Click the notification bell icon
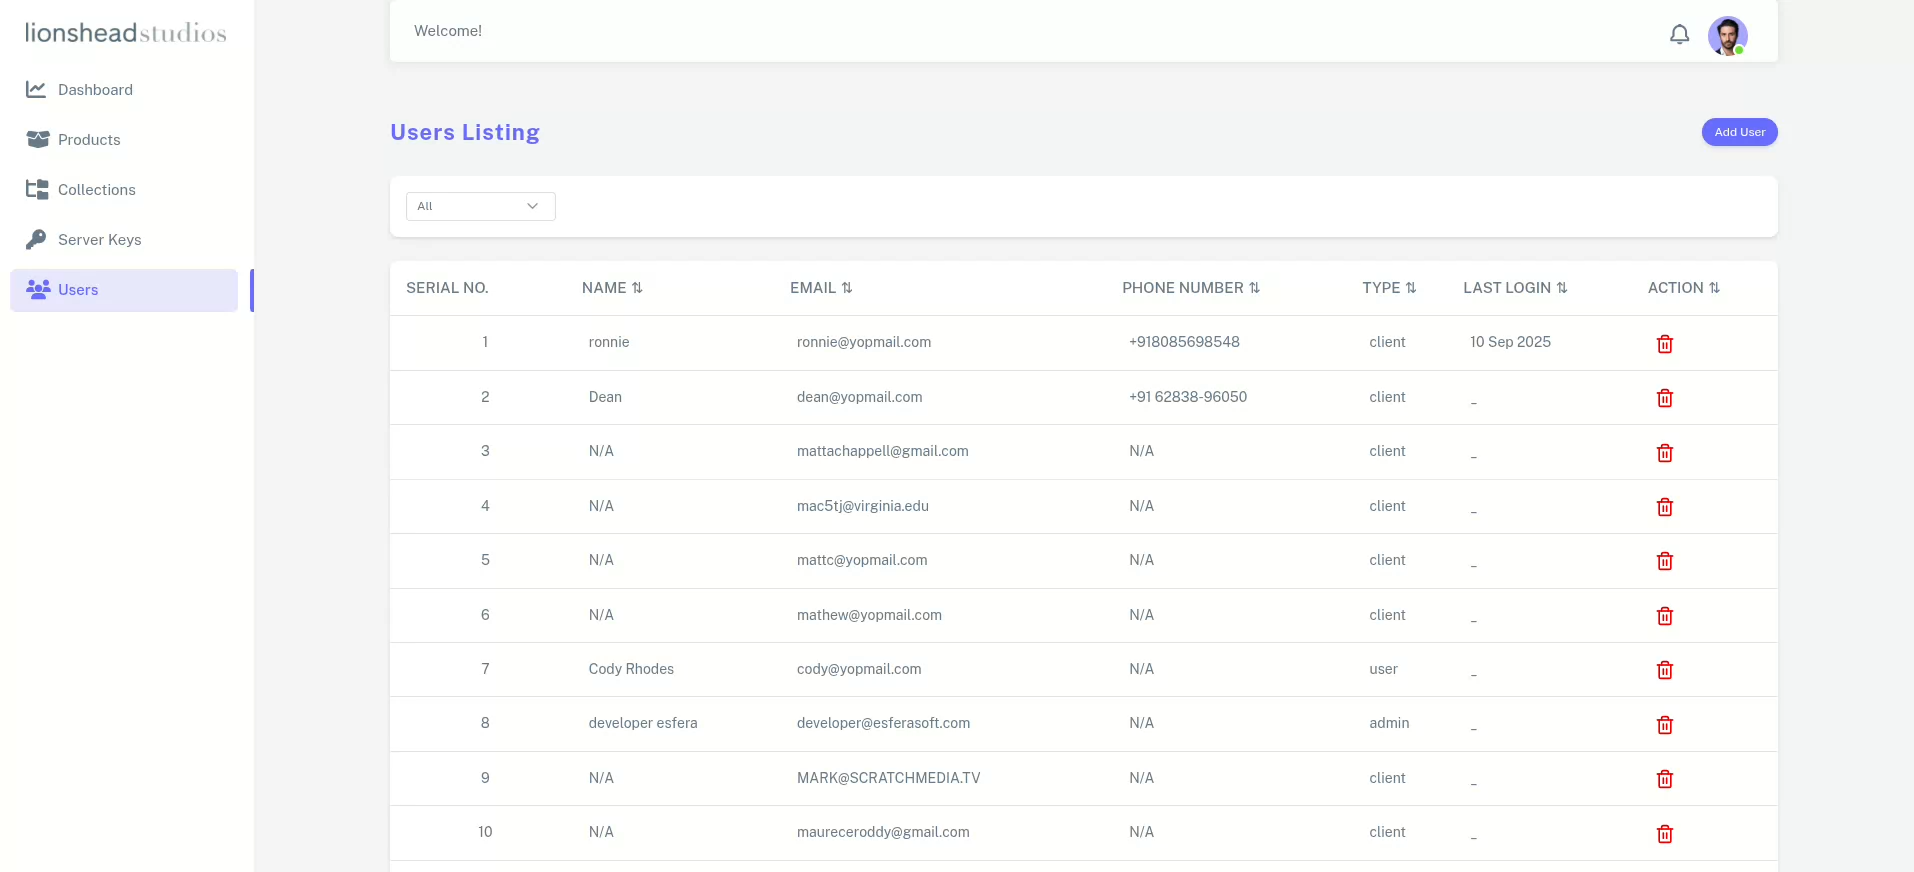Viewport: 1914px width, 872px height. pyautogui.click(x=1679, y=35)
